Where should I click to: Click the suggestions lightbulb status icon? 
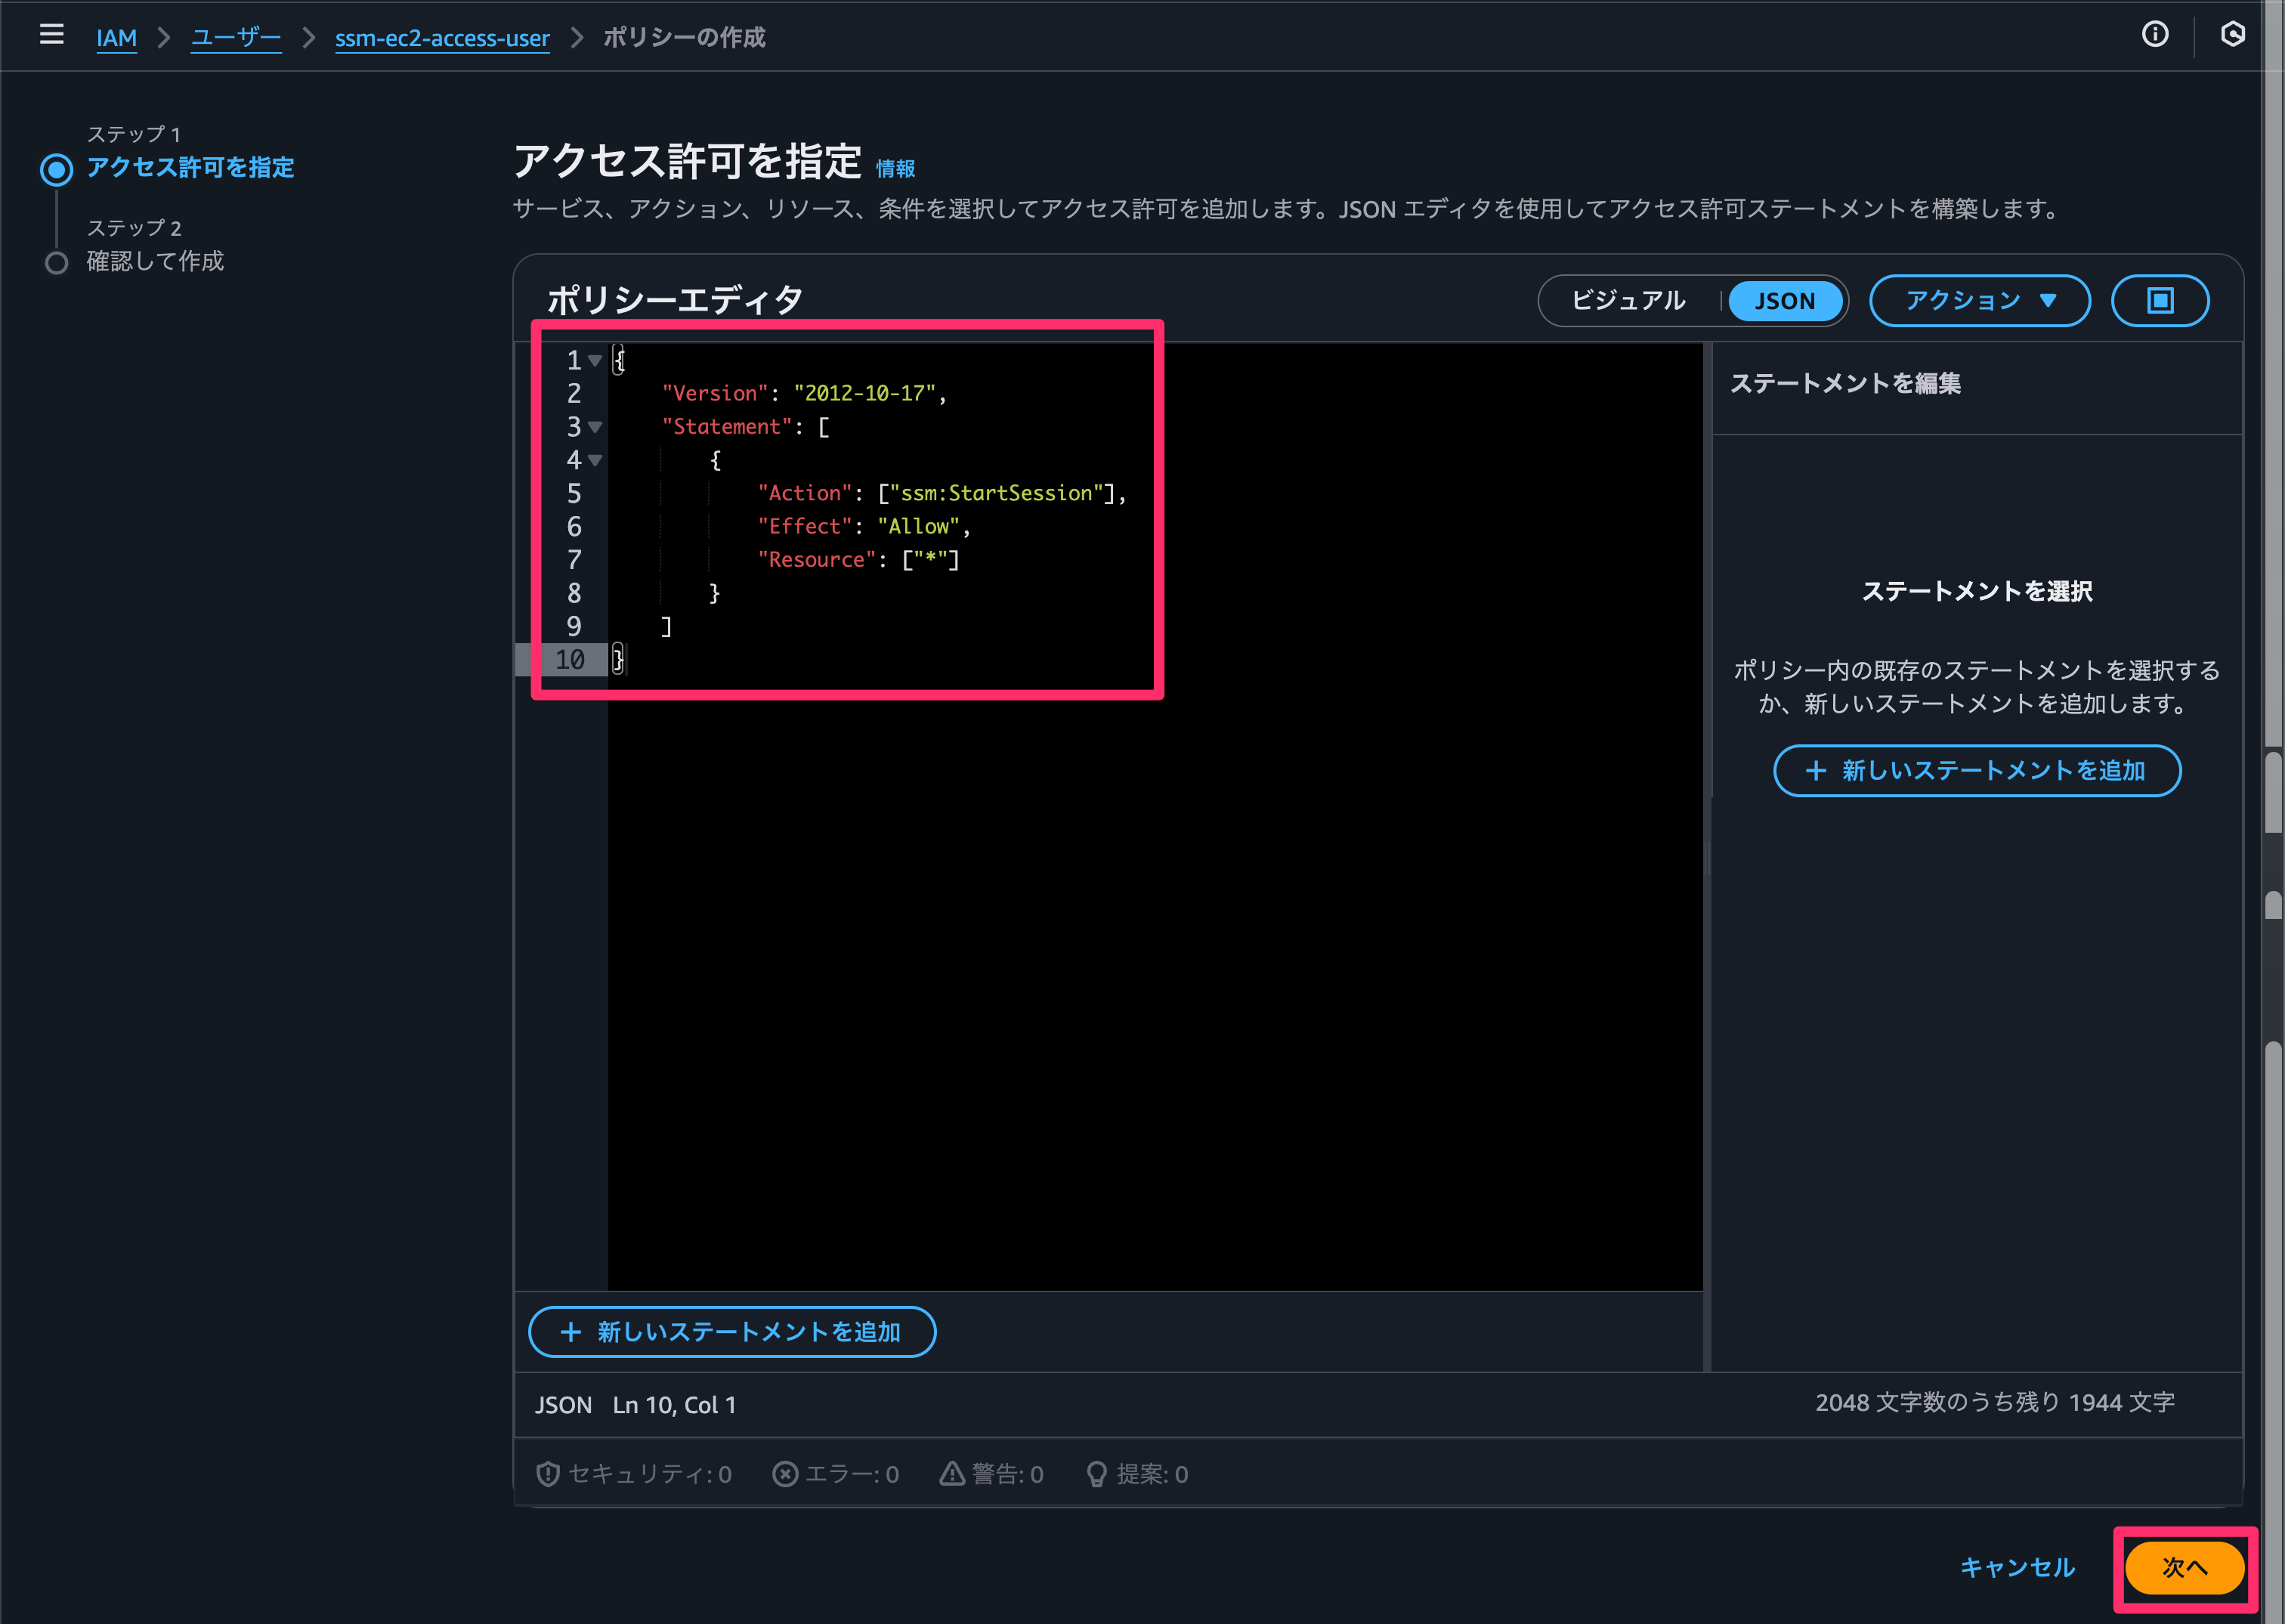(1097, 1474)
